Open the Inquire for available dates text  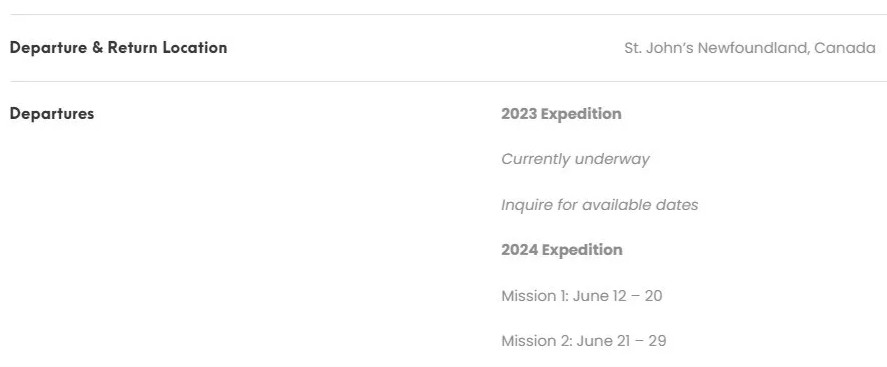[600, 205]
